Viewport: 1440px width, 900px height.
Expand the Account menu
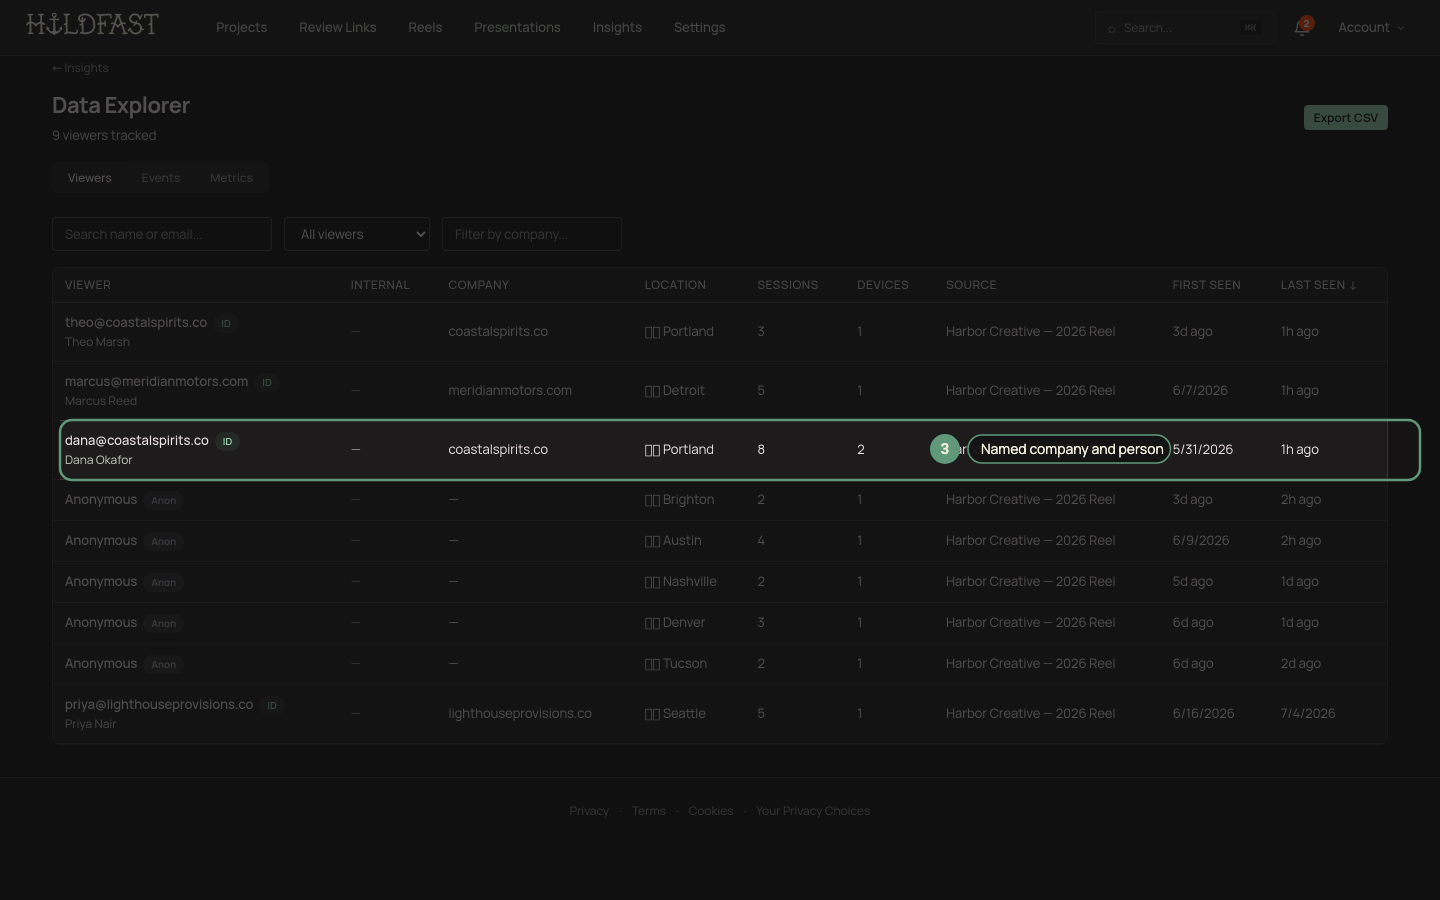(1371, 28)
